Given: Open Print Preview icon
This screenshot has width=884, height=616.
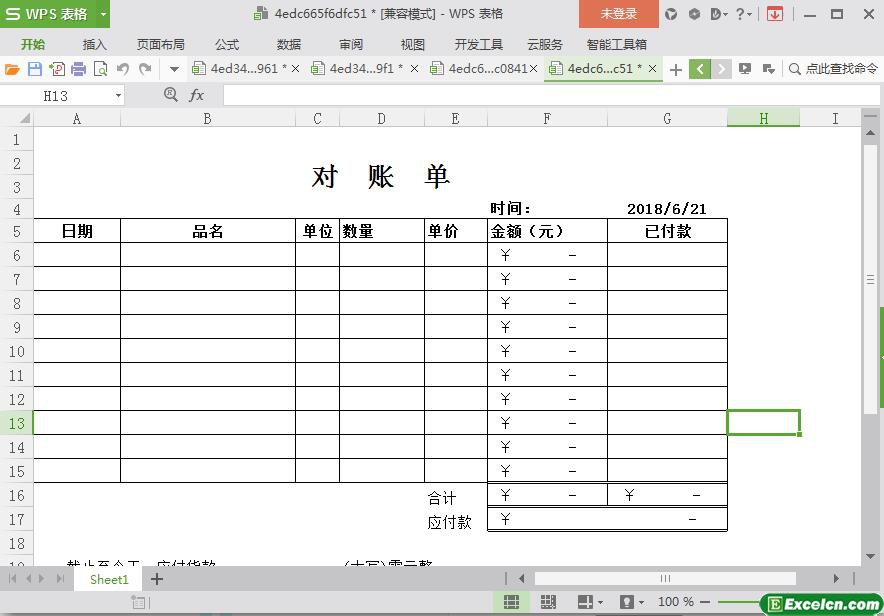Looking at the screenshot, I should tap(100, 69).
